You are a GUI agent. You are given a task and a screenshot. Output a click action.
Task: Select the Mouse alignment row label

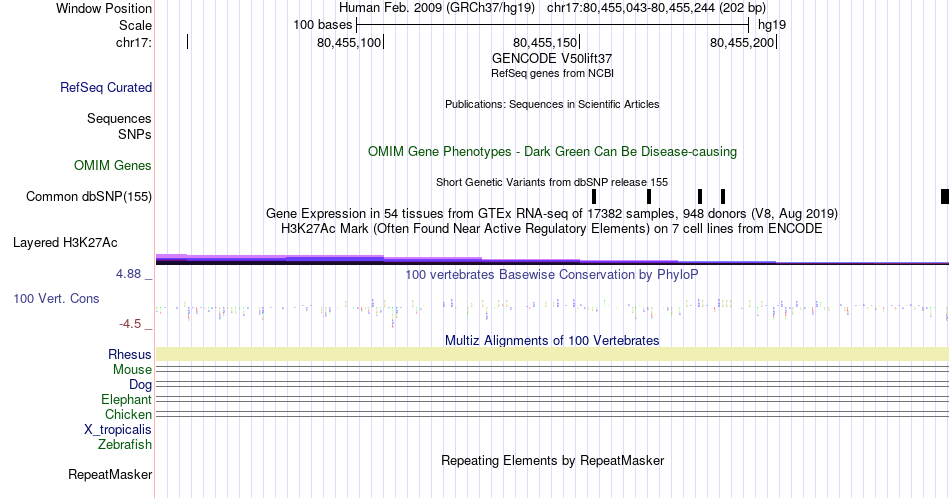click(132, 370)
